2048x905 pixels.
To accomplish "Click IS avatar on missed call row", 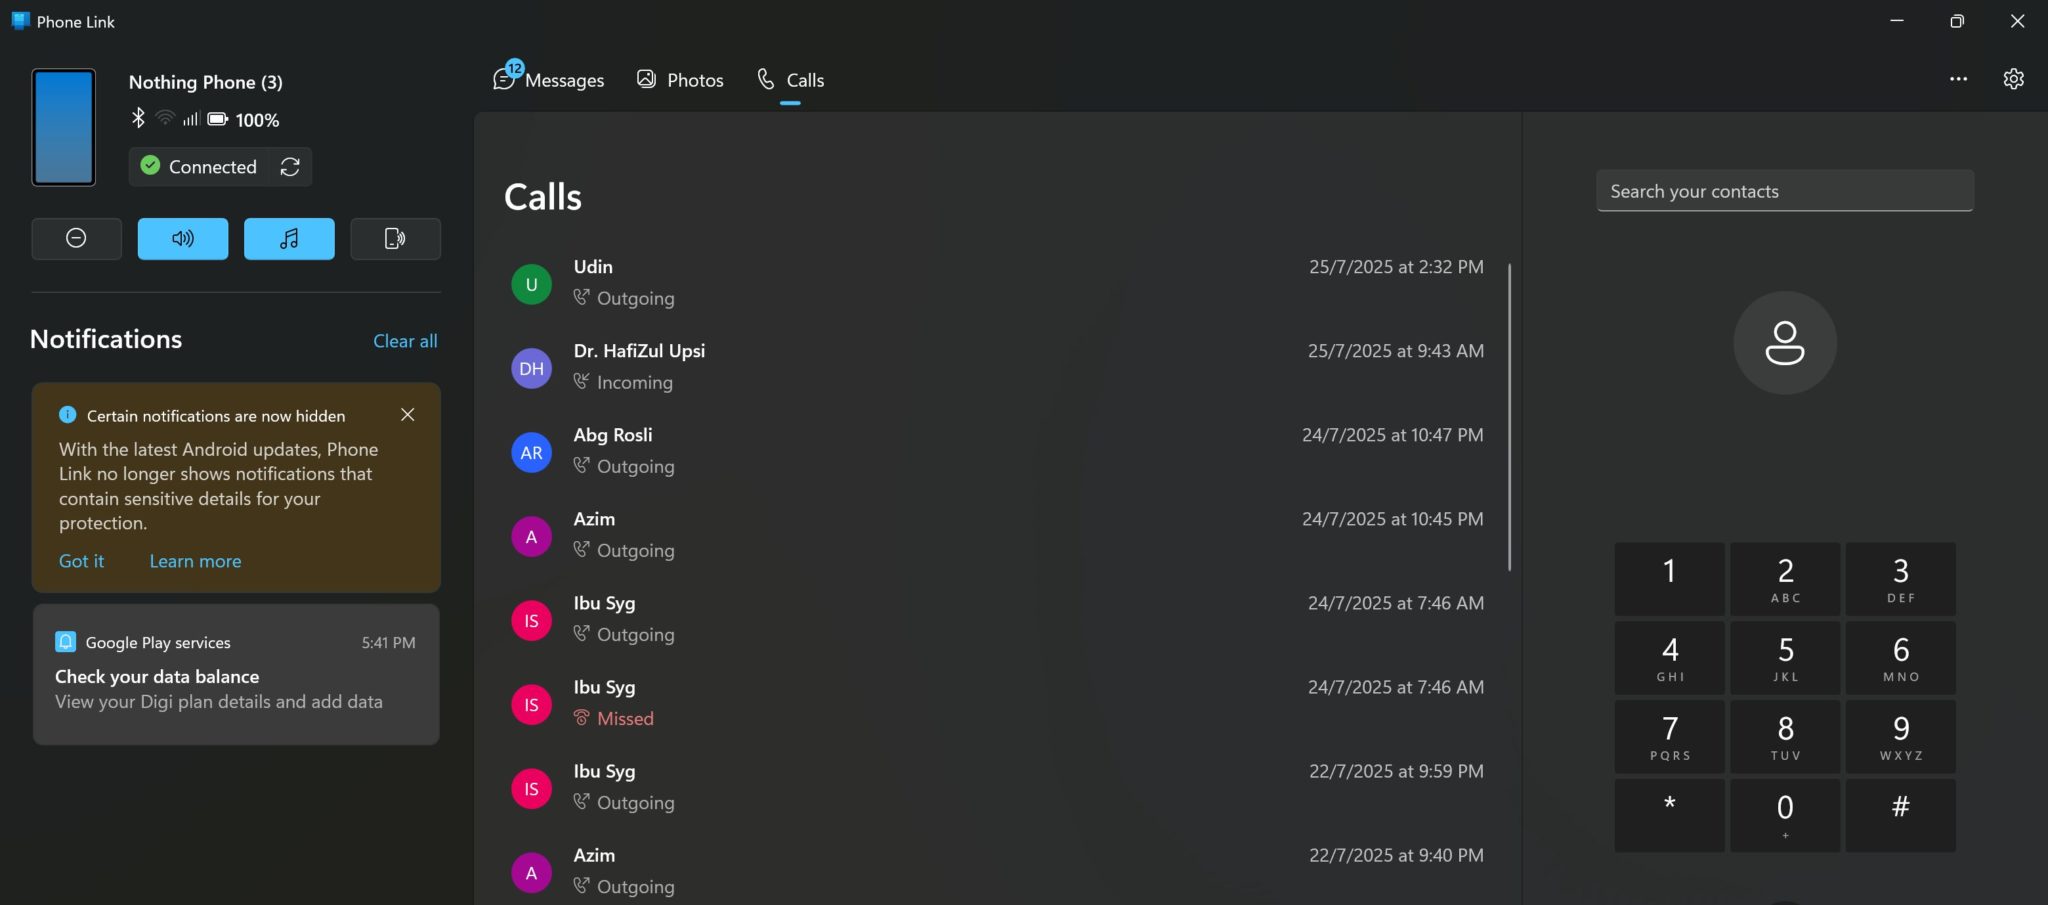I will tap(531, 704).
